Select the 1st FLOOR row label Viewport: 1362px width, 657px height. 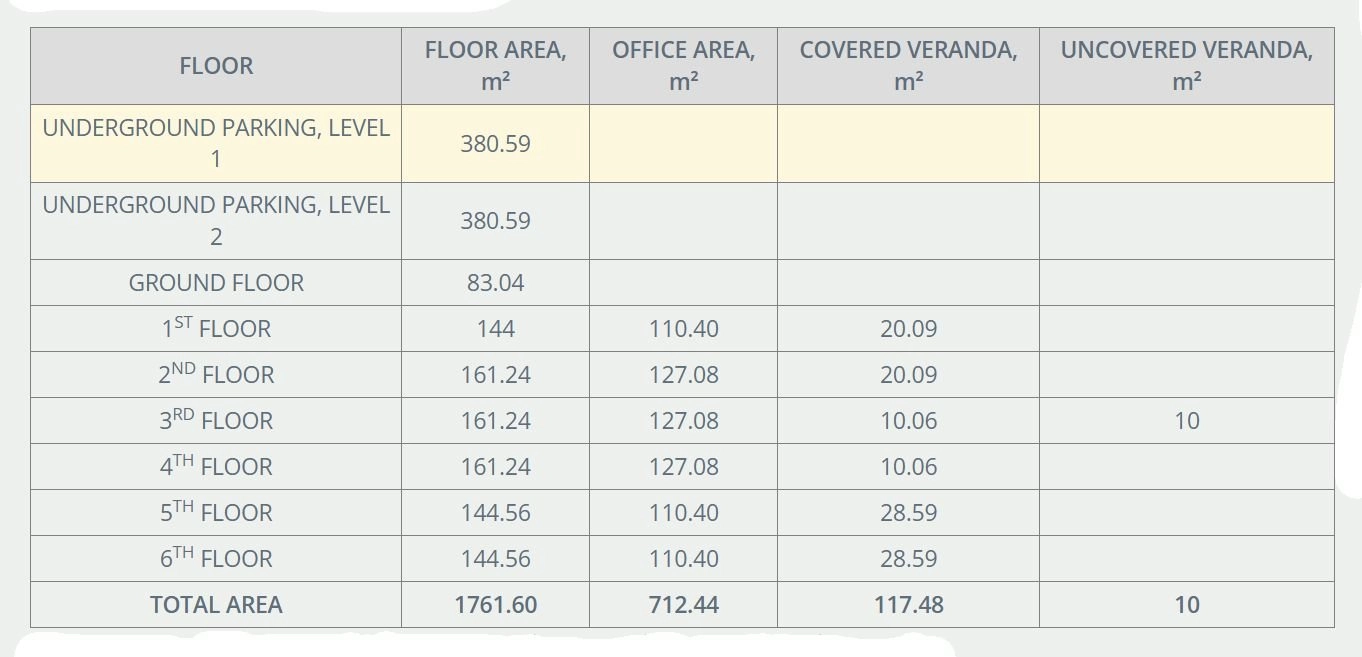(216, 329)
